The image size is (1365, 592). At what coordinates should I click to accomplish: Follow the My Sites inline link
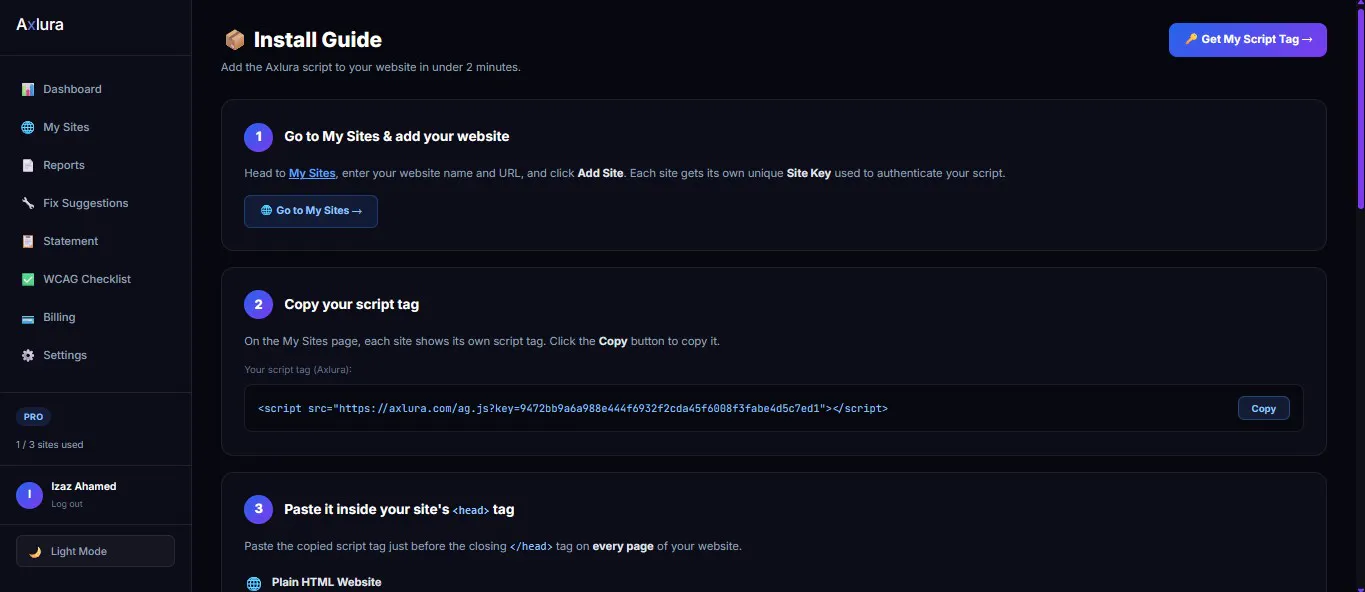312,173
